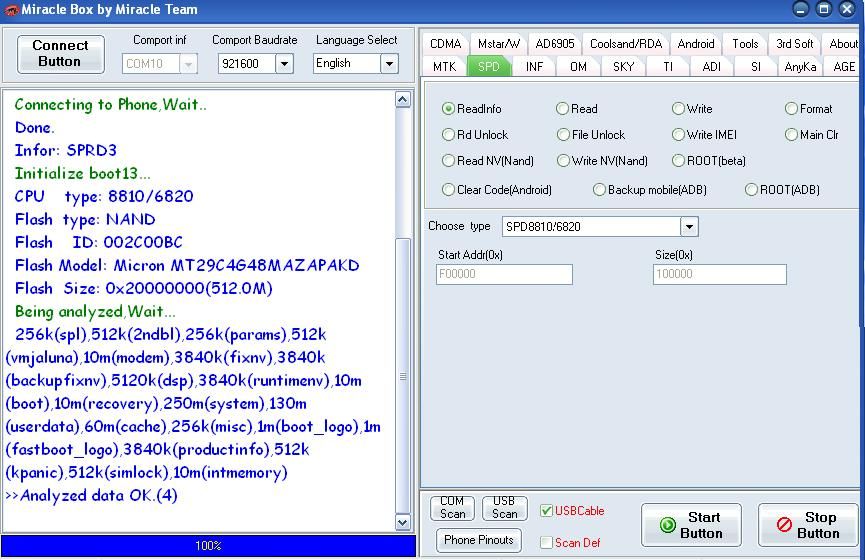Image resolution: width=865 pixels, height=560 pixels.
Task: Switch to the AD6905 tab
Action: click(555, 44)
